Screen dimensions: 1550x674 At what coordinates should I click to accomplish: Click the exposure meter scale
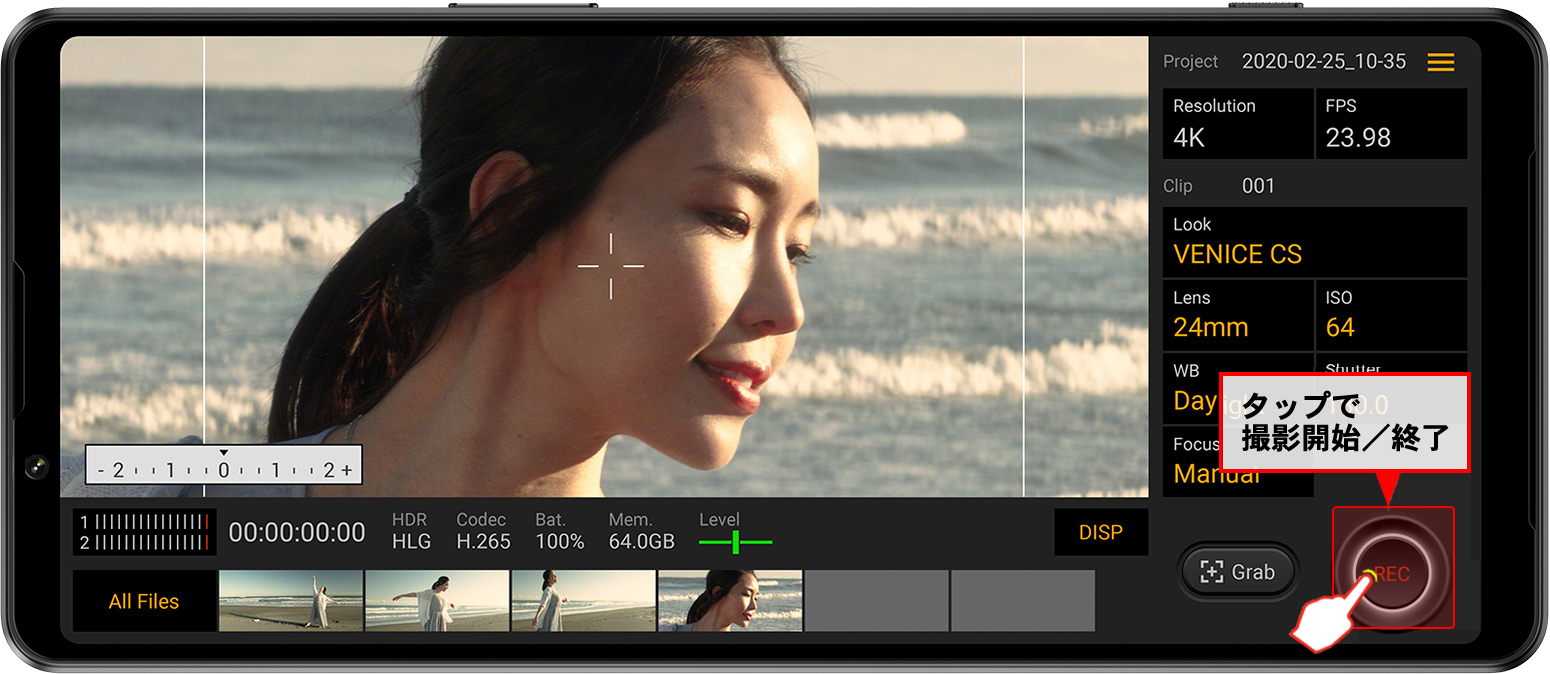point(223,466)
